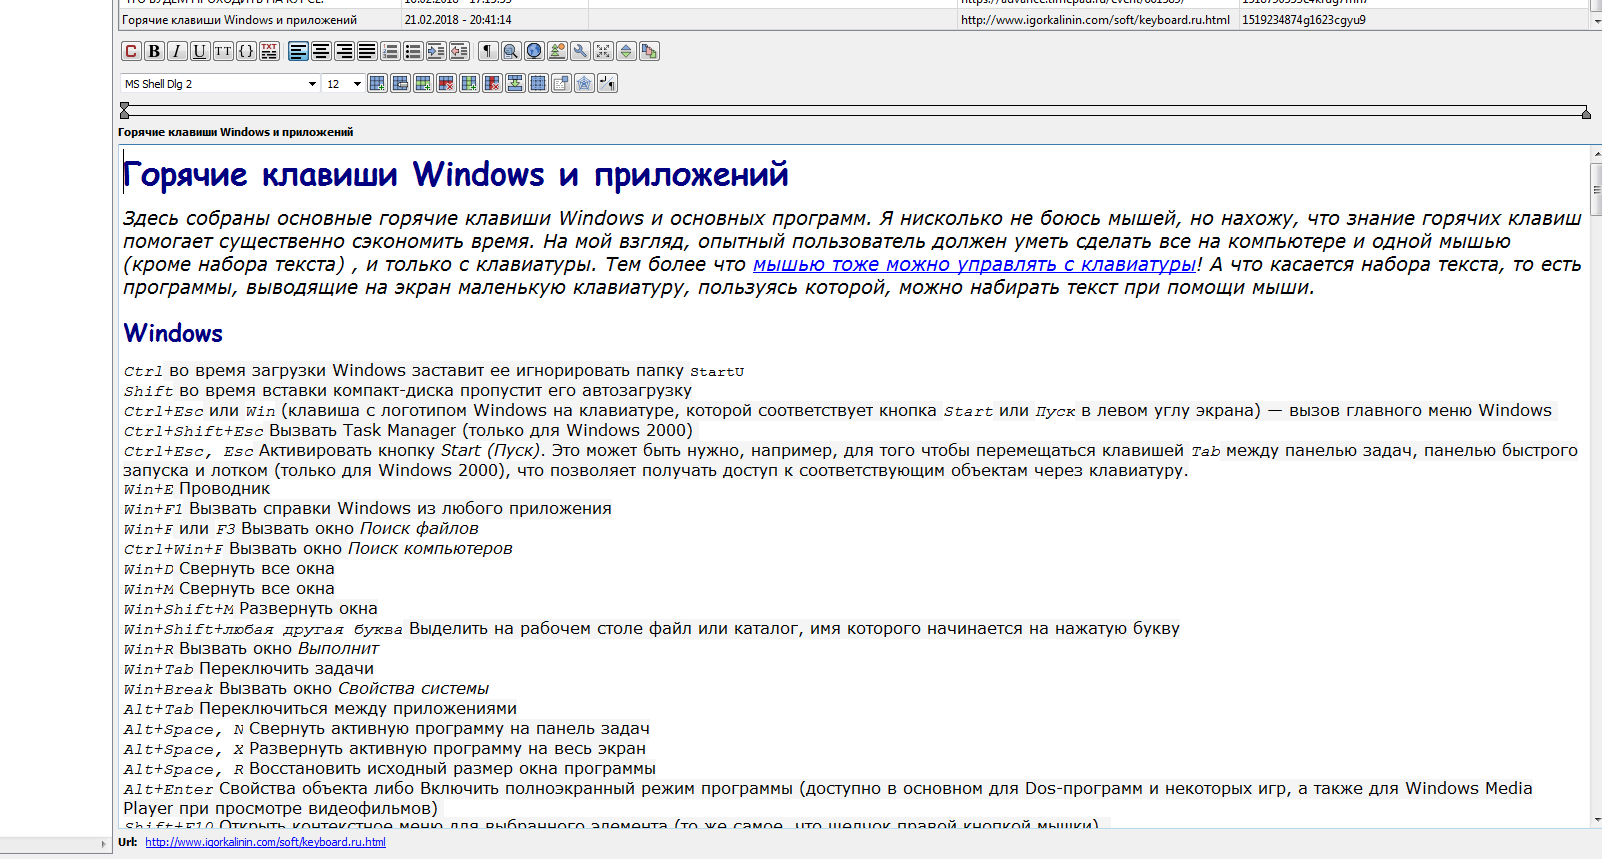
Task: Click the line Alt+Tab Переключиться между приложениями
Action: [320, 709]
